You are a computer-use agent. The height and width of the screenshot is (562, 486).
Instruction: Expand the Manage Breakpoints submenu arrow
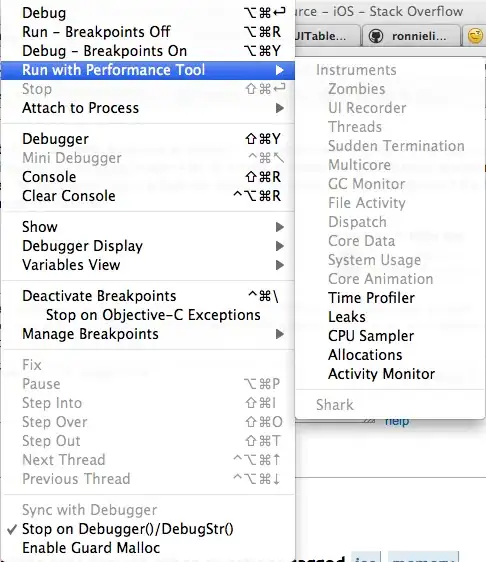[280, 334]
